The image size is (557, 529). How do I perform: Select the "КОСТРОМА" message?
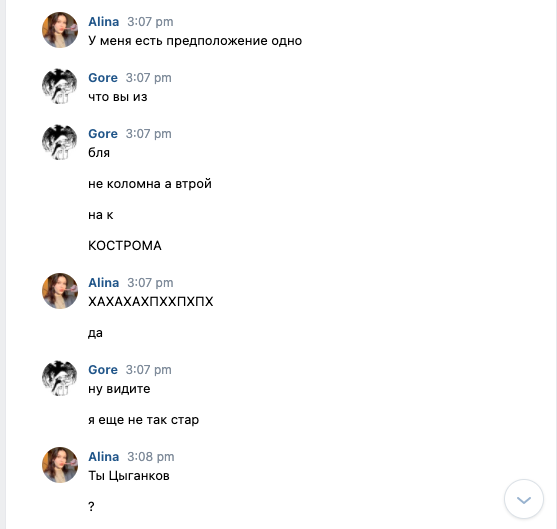tap(125, 245)
